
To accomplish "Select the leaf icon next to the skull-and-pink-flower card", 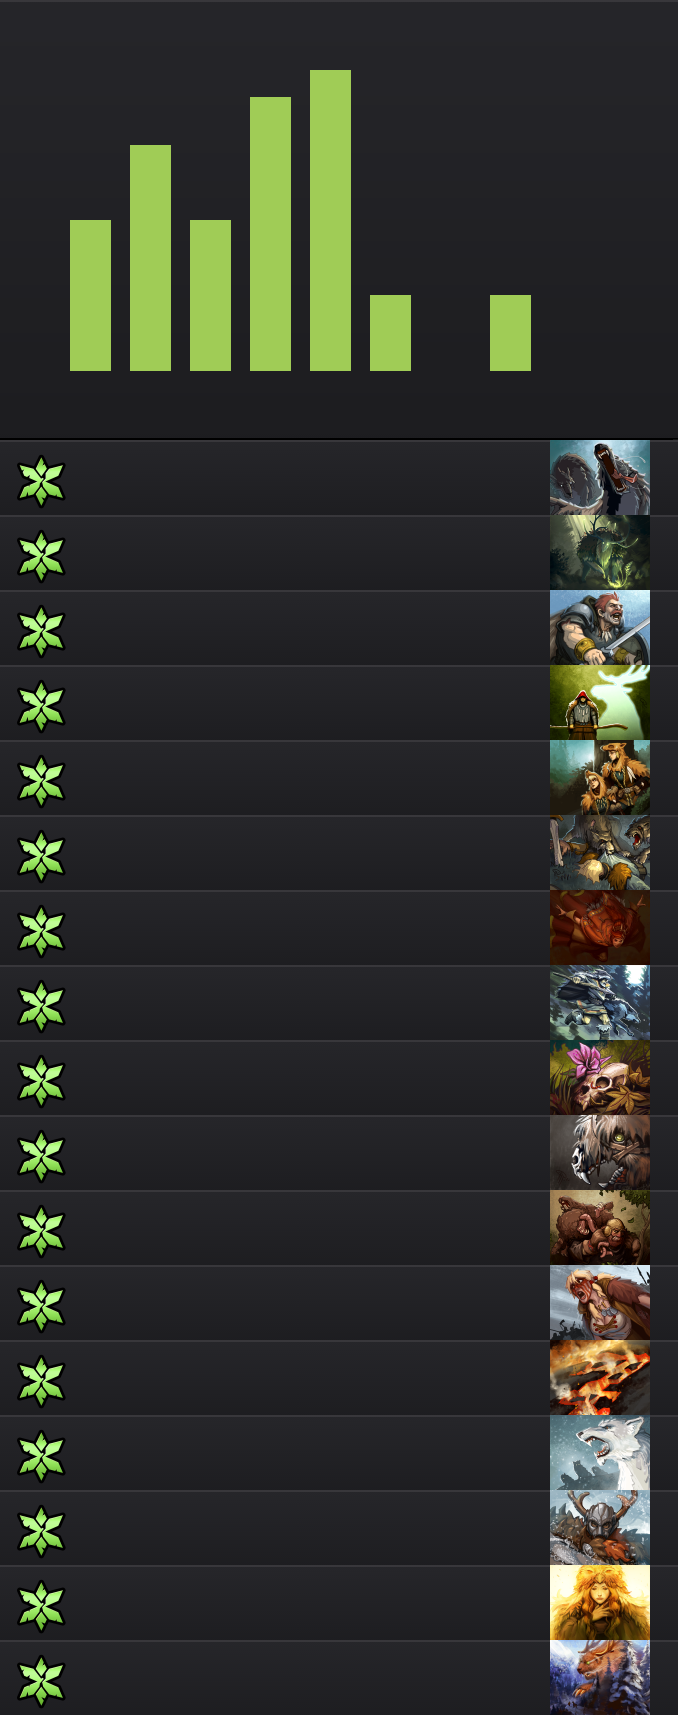I will (x=41, y=1081).
